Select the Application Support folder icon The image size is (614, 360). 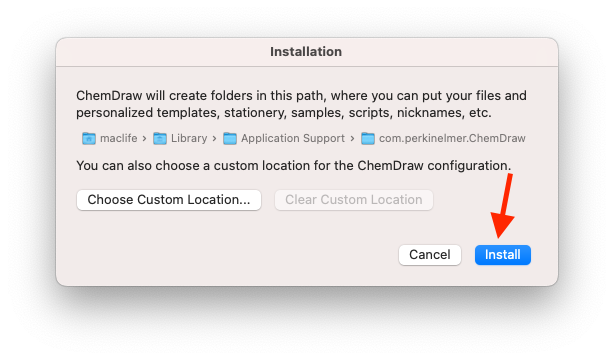click(x=230, y=138)
